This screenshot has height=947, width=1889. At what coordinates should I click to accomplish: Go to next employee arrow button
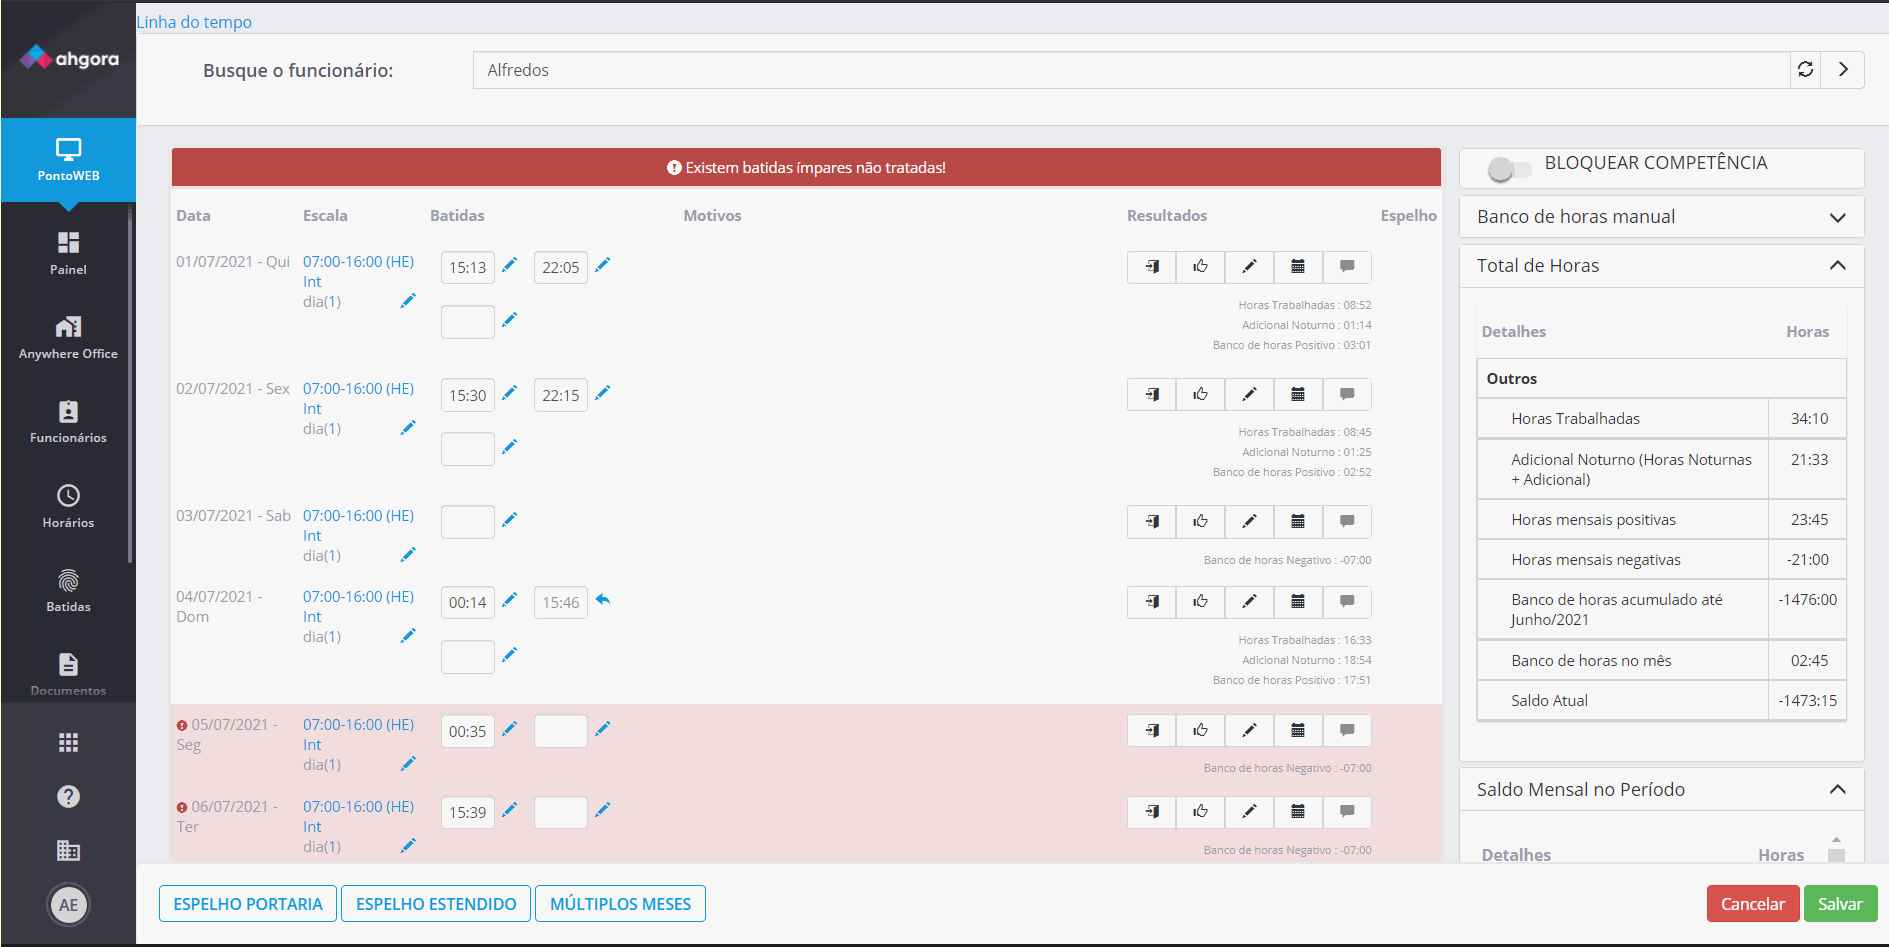pos(1842,69)
